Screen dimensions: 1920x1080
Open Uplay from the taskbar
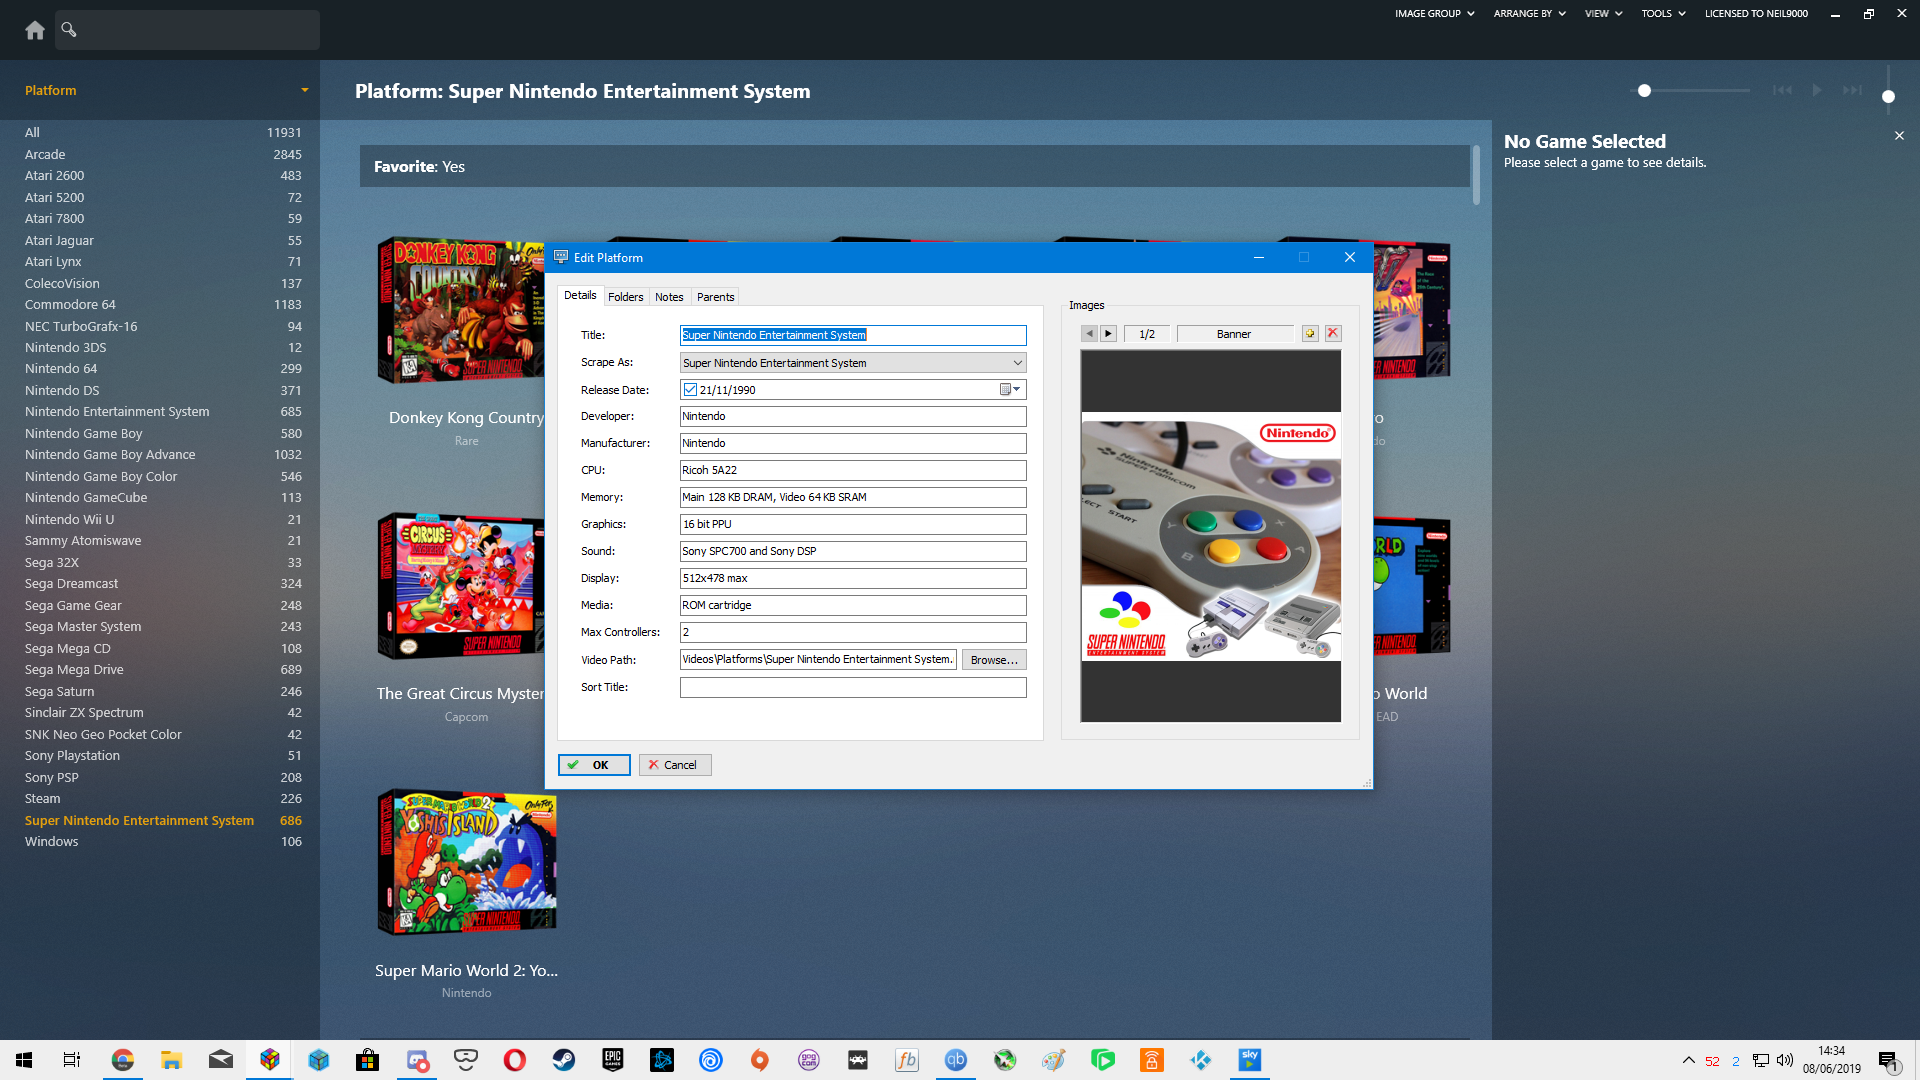pyautogui.click(x=711, y=1060)
